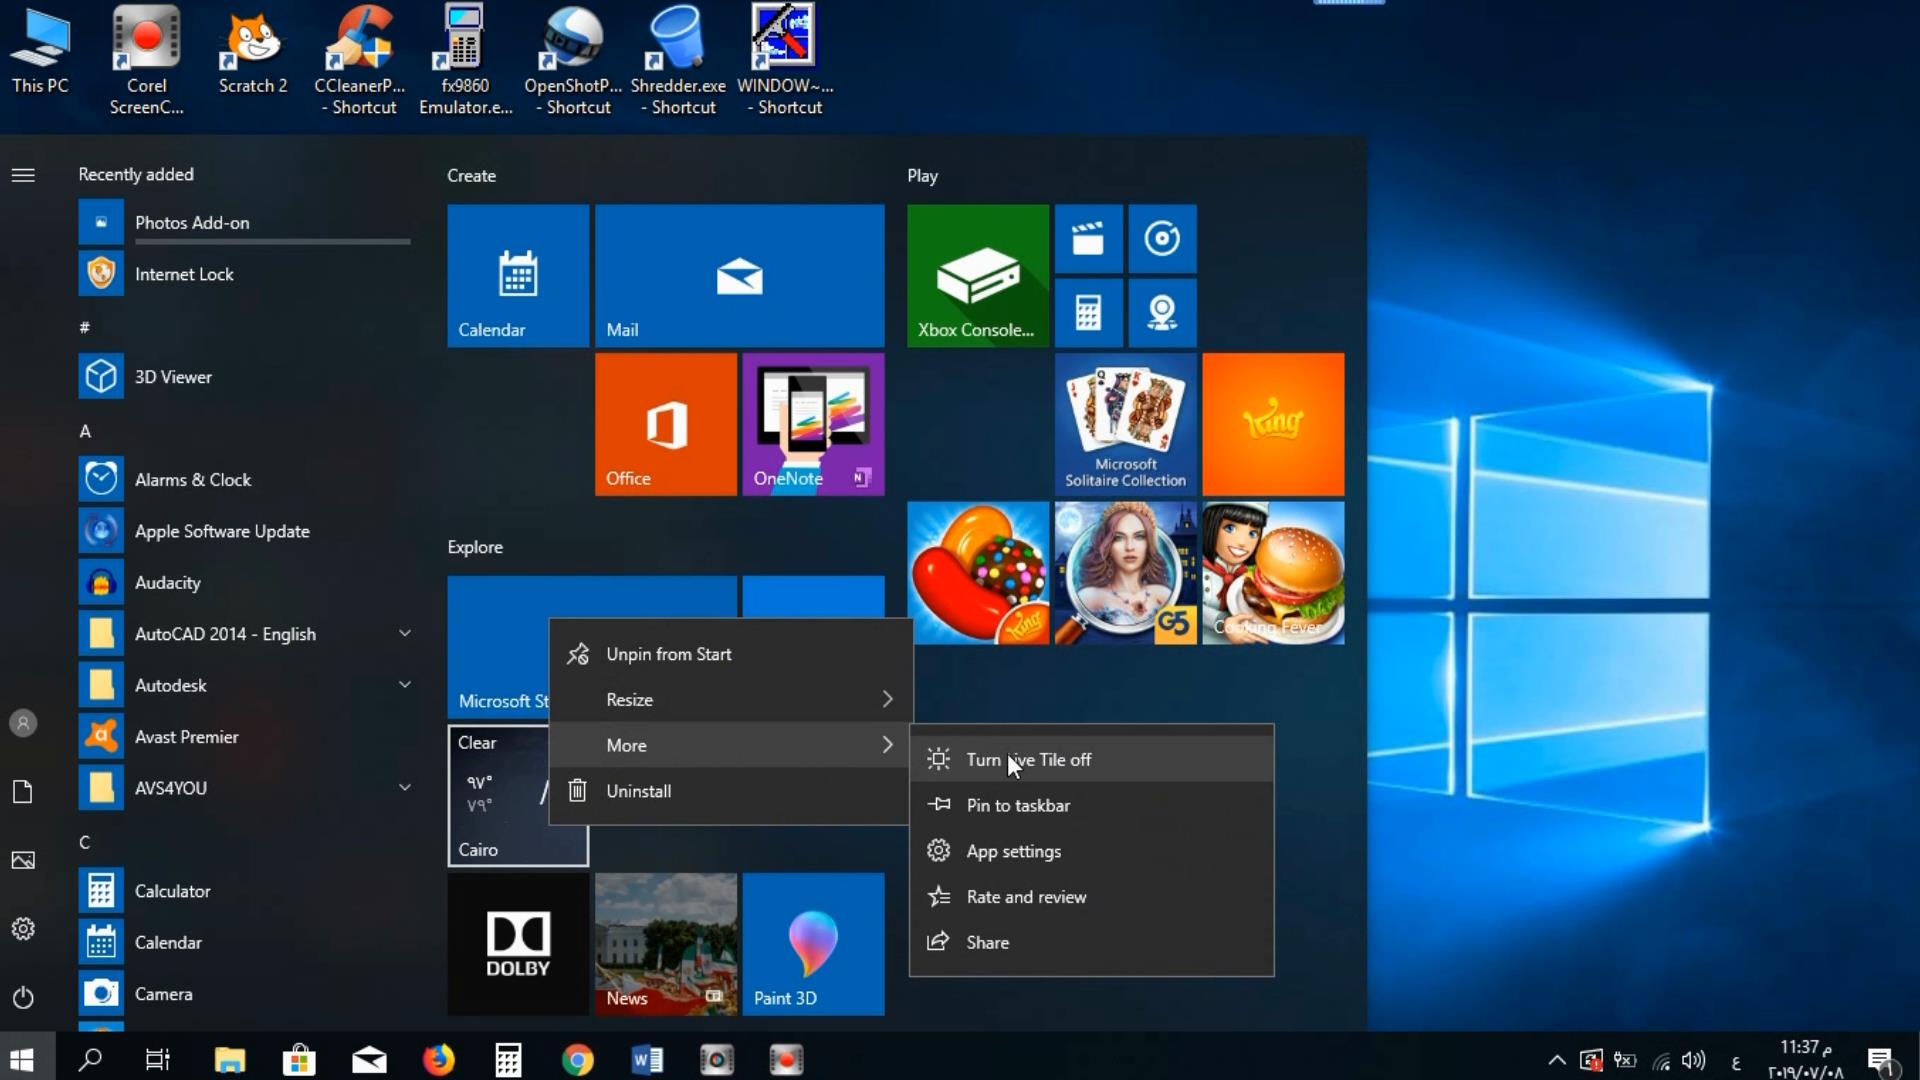Click the Power icon in Start sidebar

pos(23,997)
